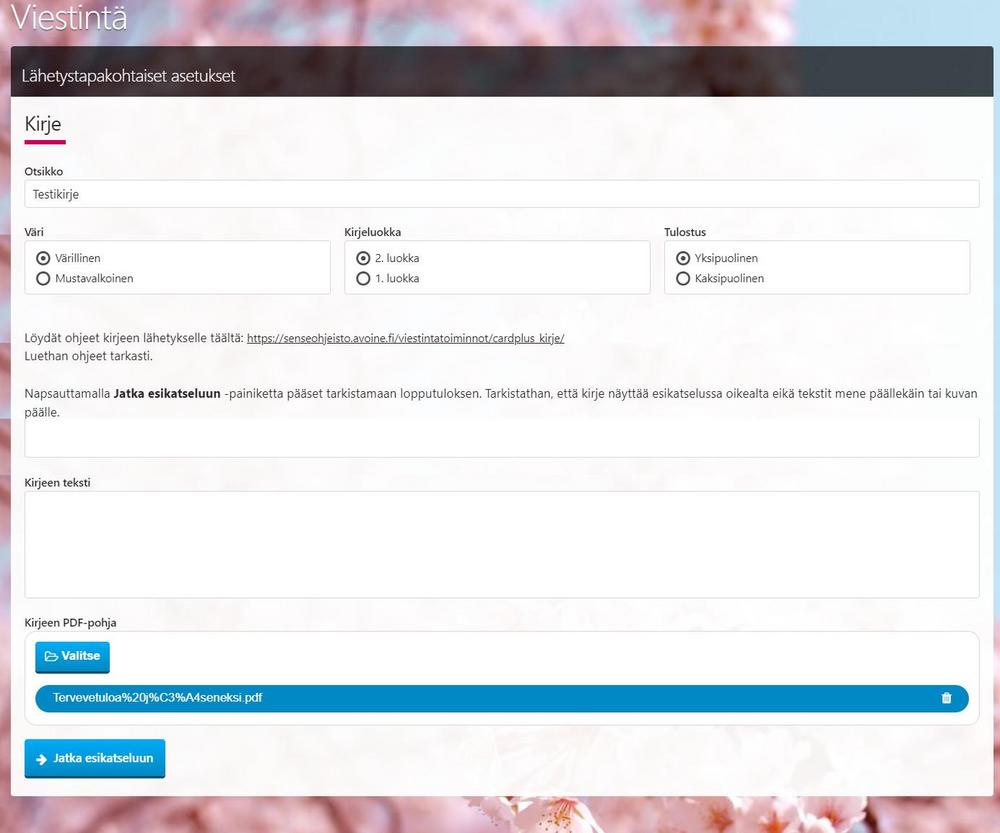Image resolution: width=1000 pixels, height=833 pixels.
Task: Switch letter class to 1. luokka
Action: [363, 279]
